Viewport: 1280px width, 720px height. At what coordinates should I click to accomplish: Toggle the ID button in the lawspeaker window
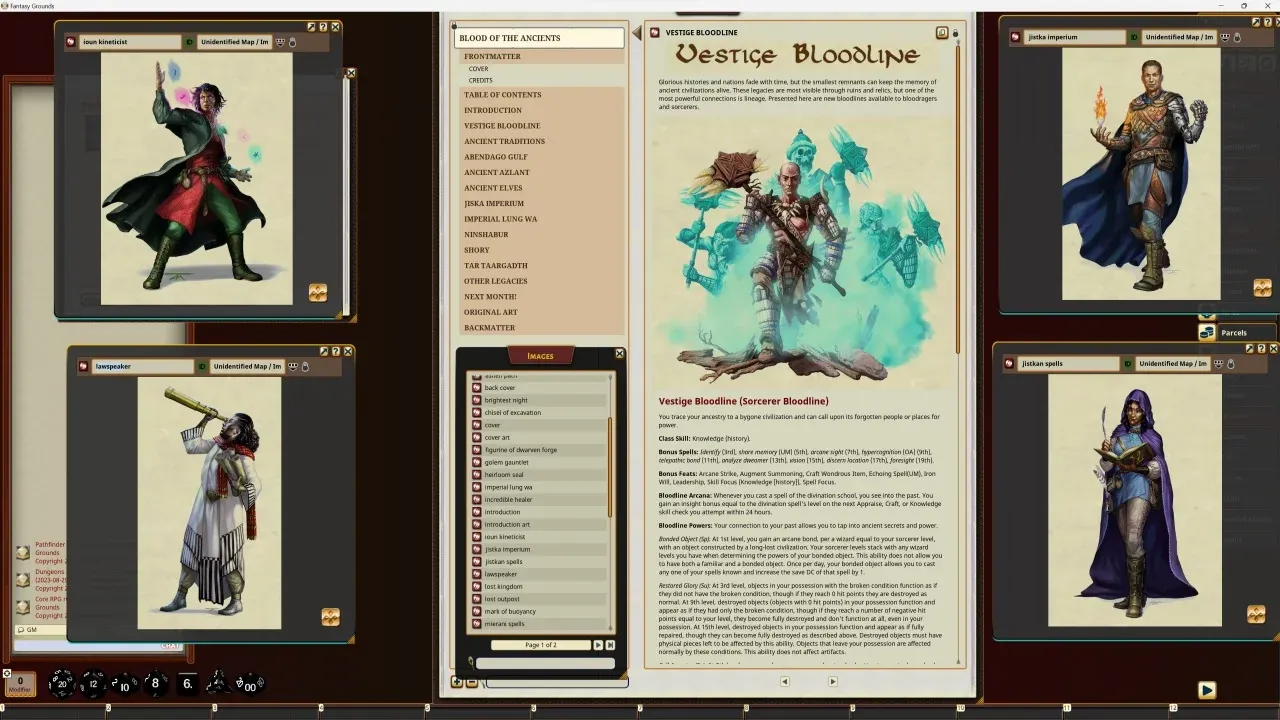pos(202,366)
